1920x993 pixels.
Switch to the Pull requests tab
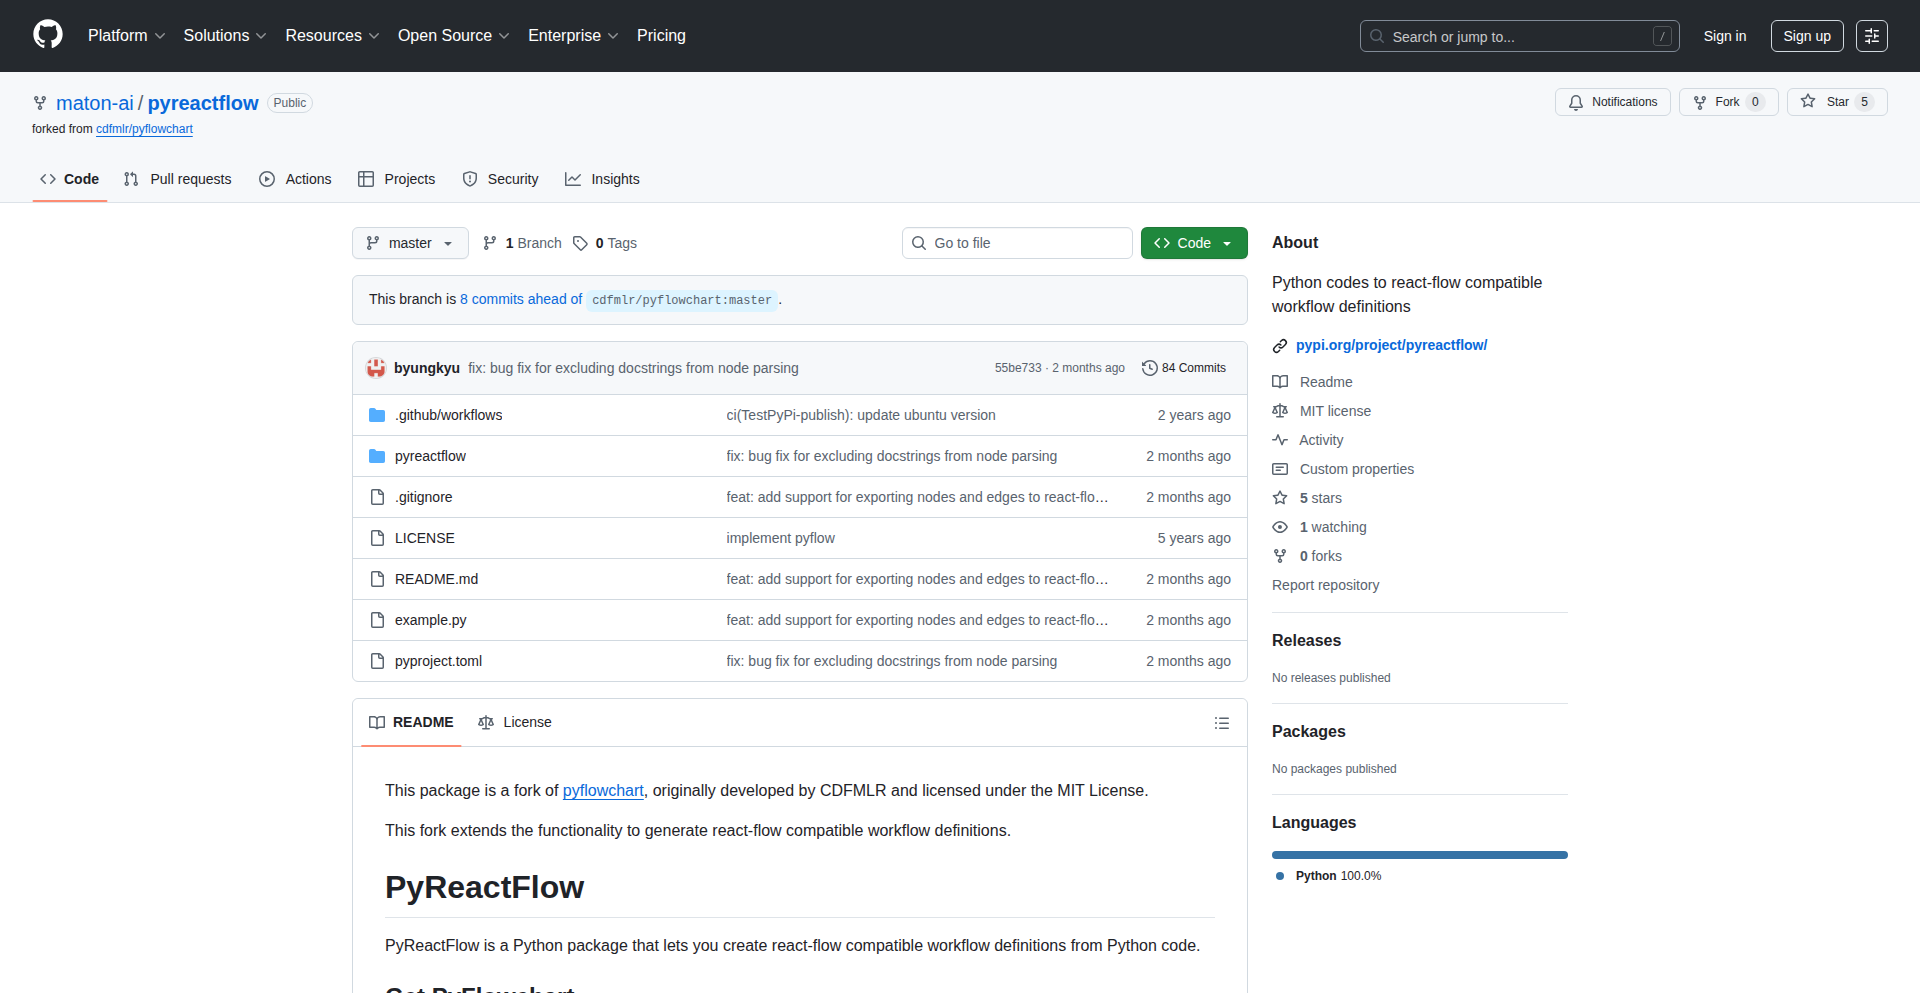(178, 179)
